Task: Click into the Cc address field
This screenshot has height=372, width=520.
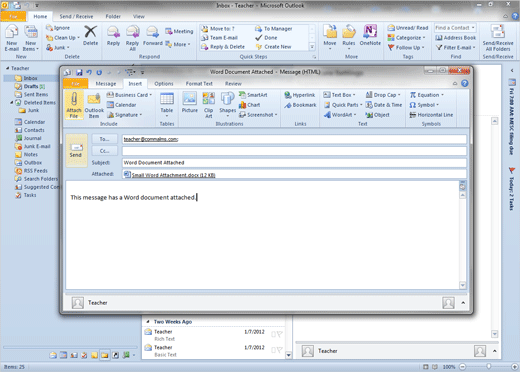Action: pos(294,151)
